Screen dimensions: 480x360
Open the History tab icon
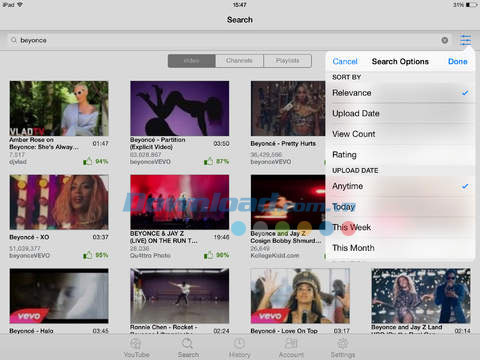[239, 343]
